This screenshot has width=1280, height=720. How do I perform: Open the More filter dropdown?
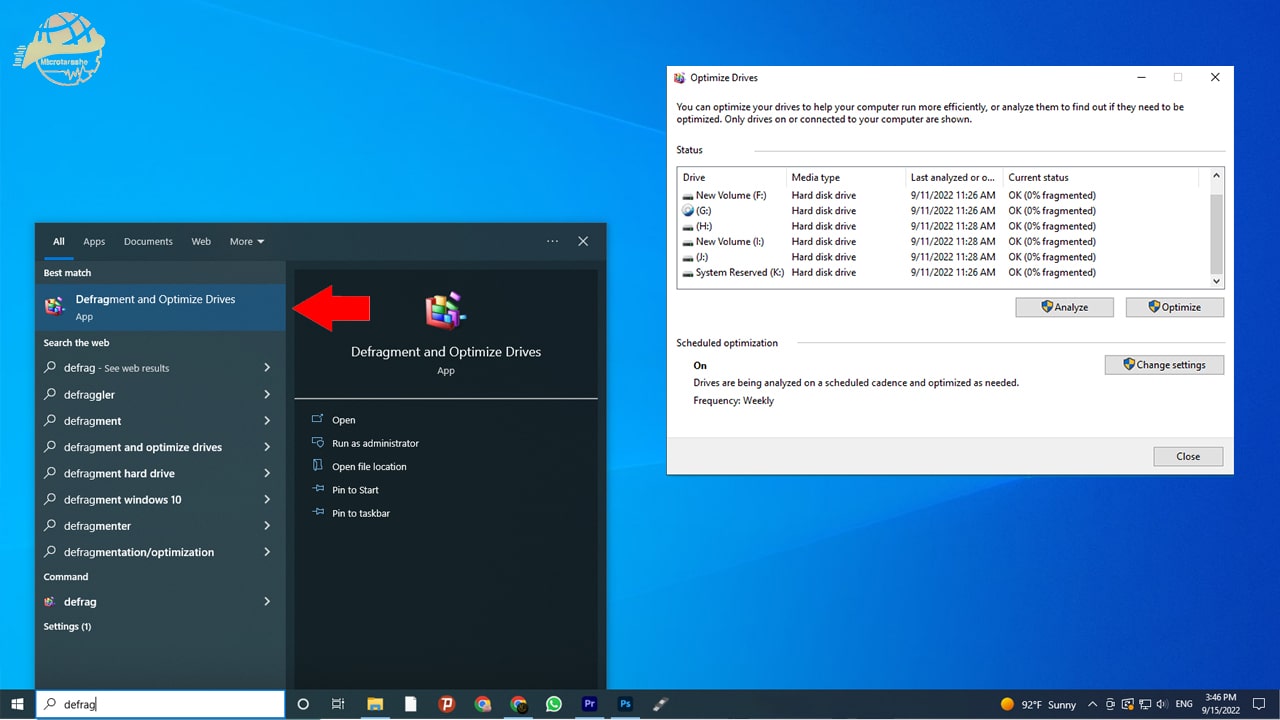click(x=247, y=241)
